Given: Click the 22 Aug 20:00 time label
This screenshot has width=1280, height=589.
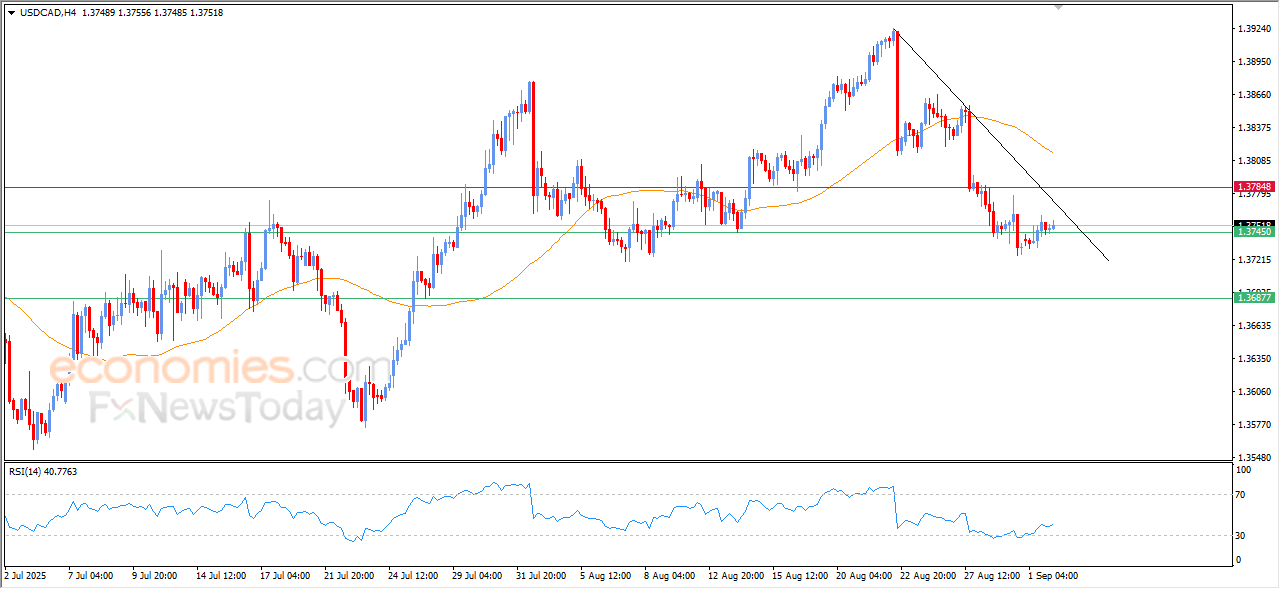Looking at the screenshot, I should pyautogui.click(x=926, y=576).
